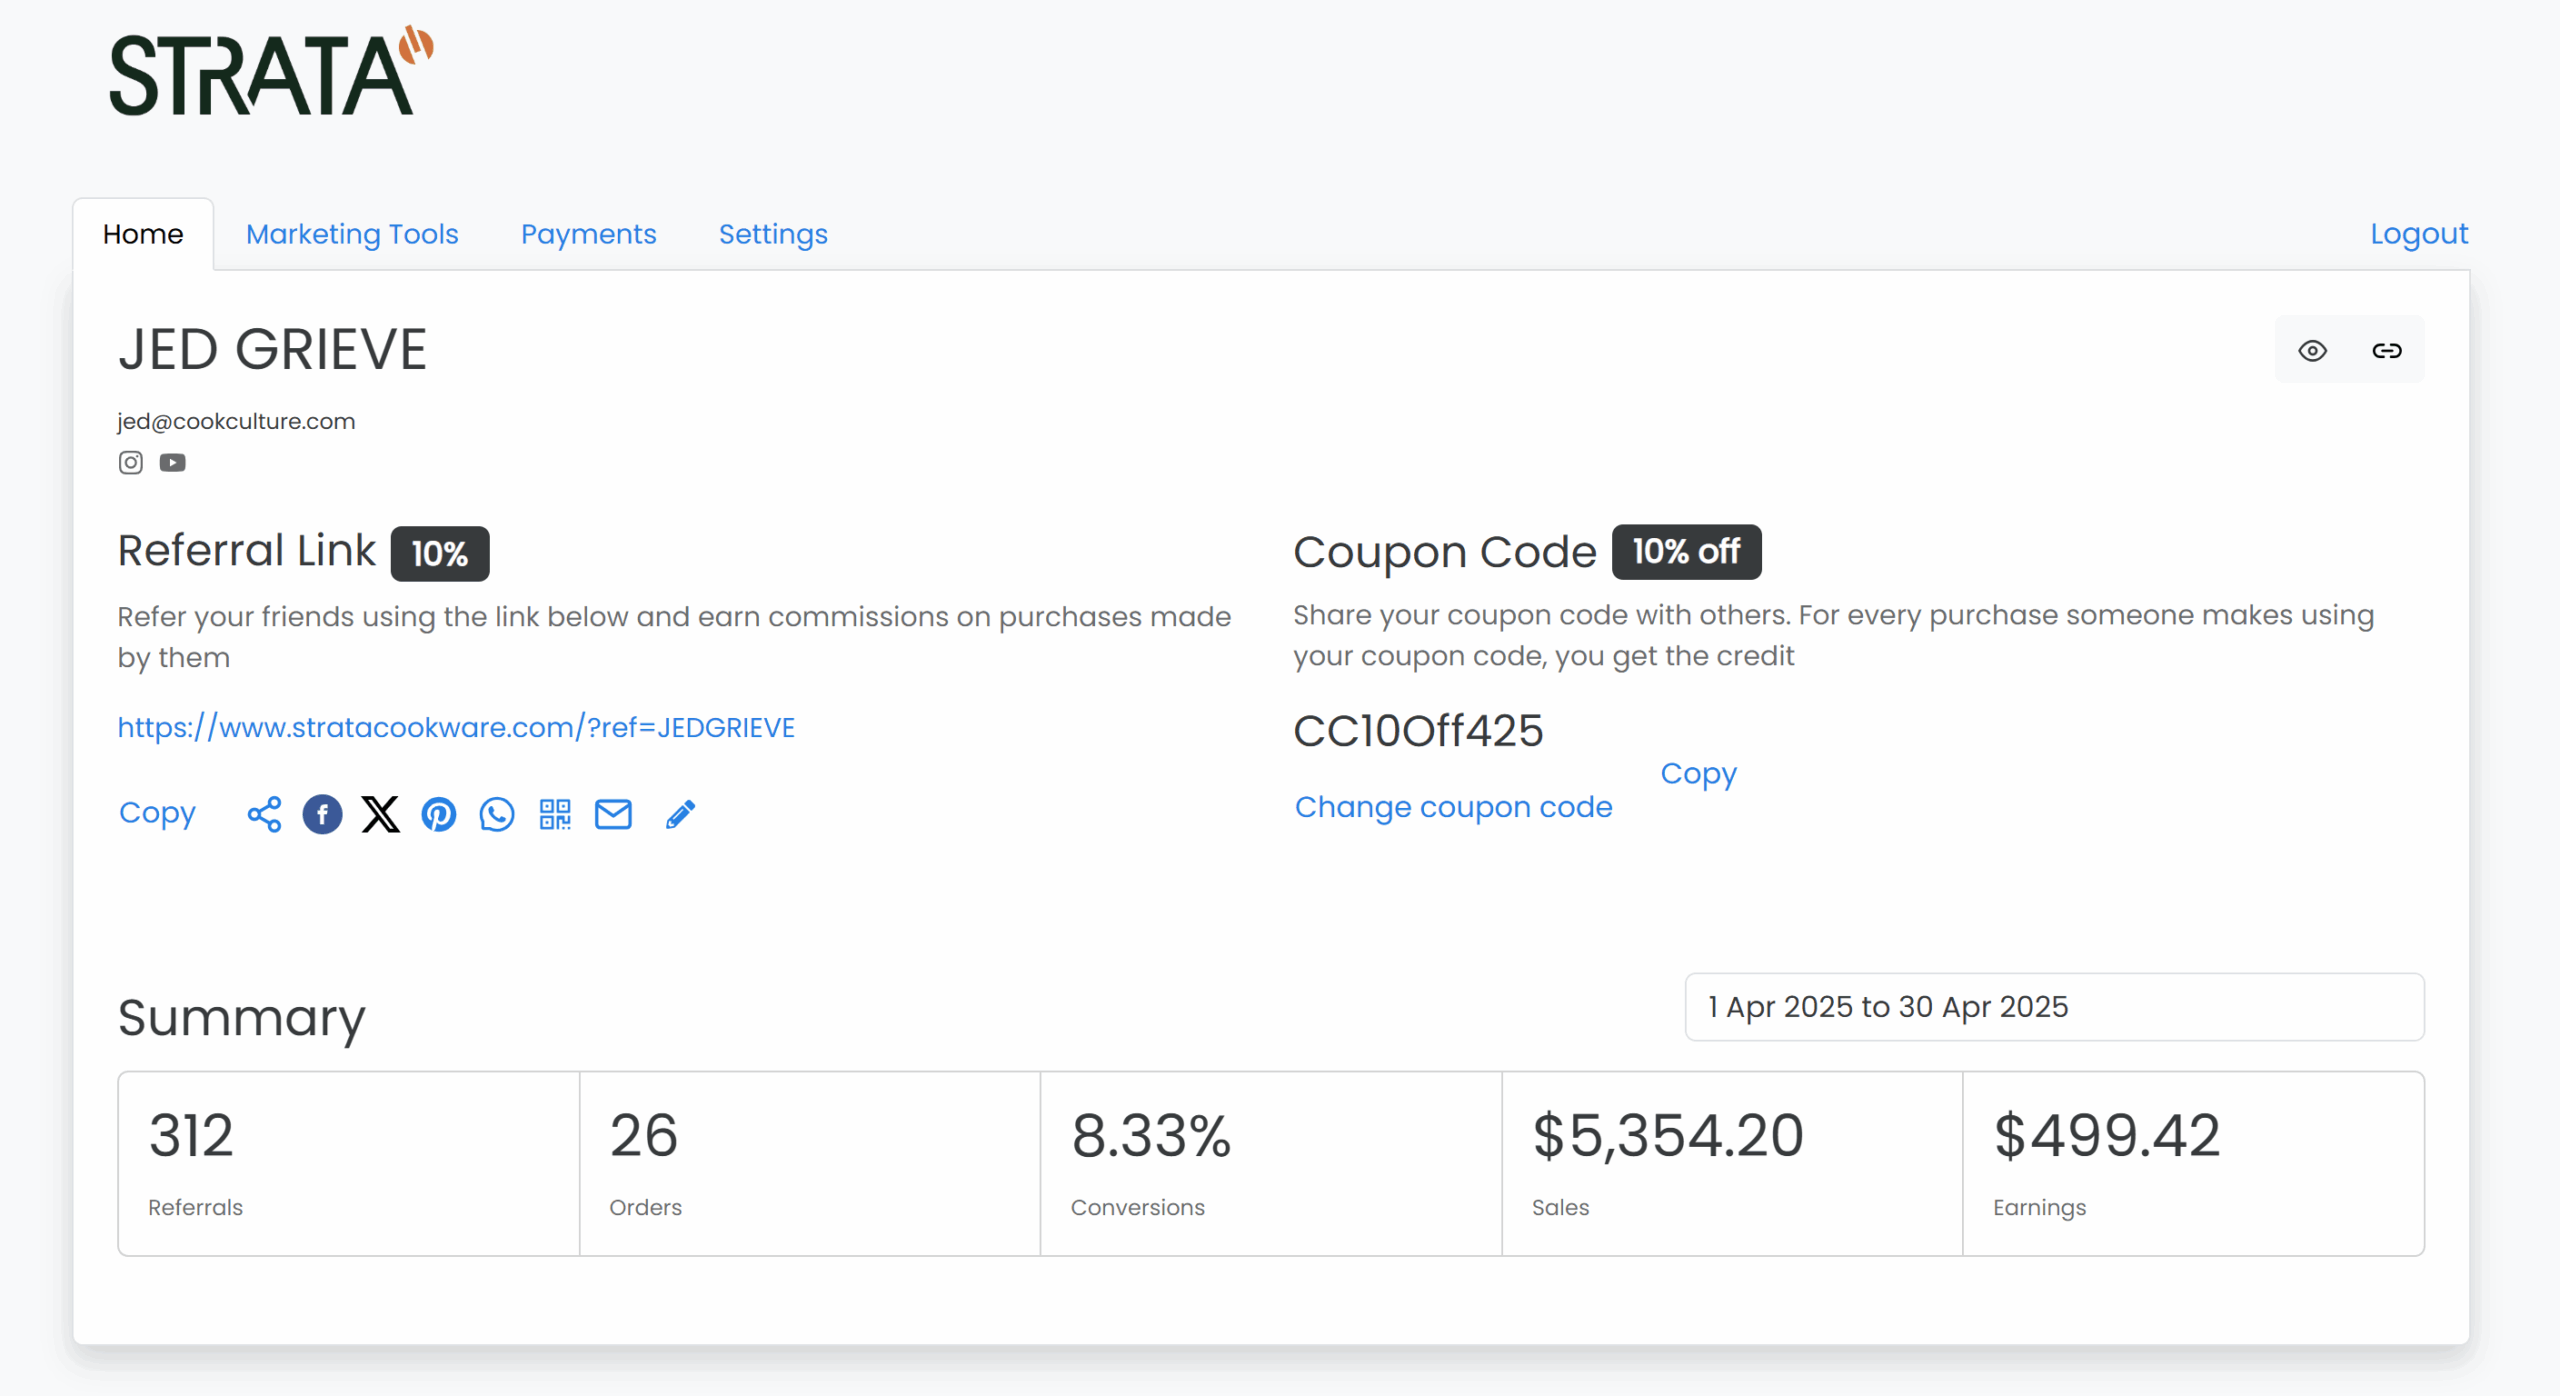The height and width of the screenshot is (1396, 2560).
Task: Share referral link via WhatsApp
Action: [497, 814]
